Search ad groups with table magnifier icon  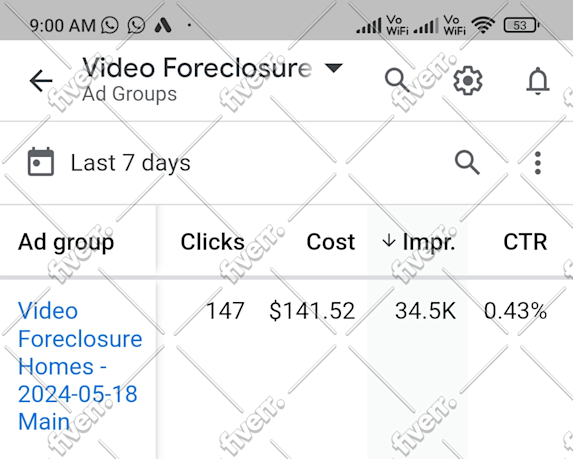click(467, 162)
